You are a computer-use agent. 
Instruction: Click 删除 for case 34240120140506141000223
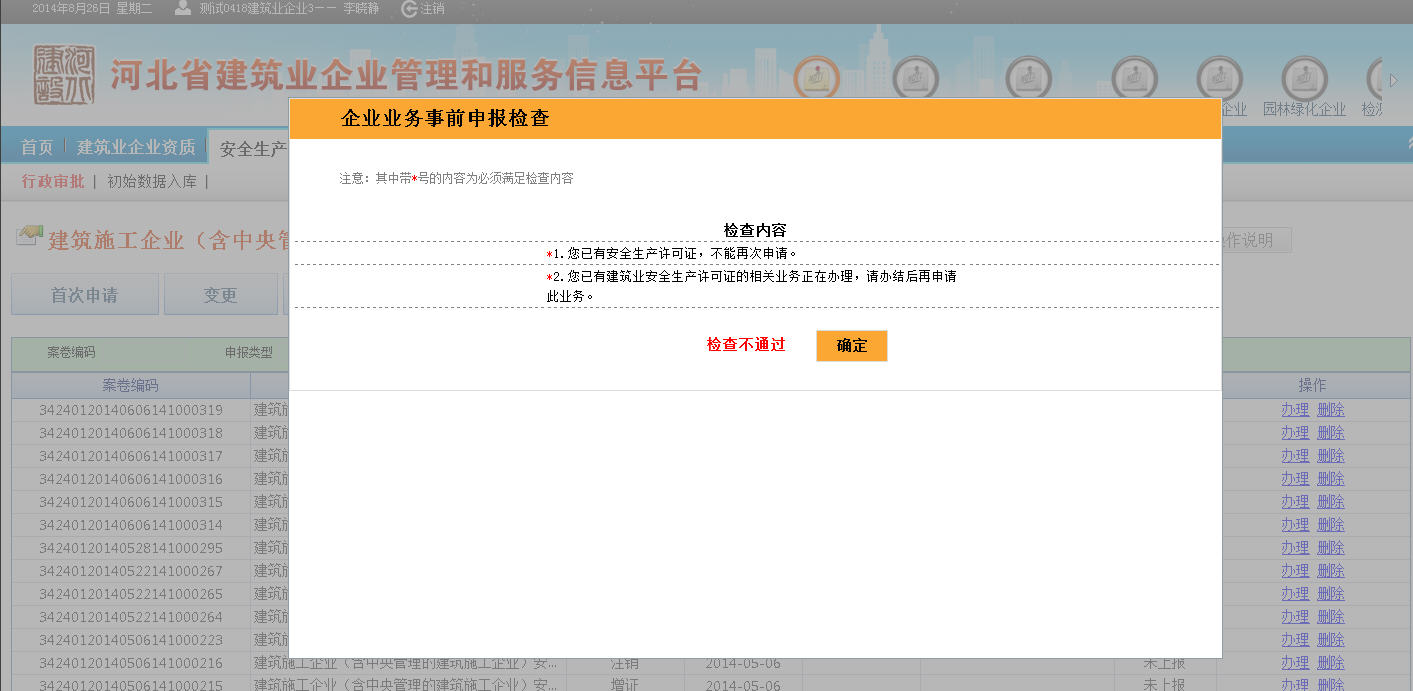[1331, 640]
